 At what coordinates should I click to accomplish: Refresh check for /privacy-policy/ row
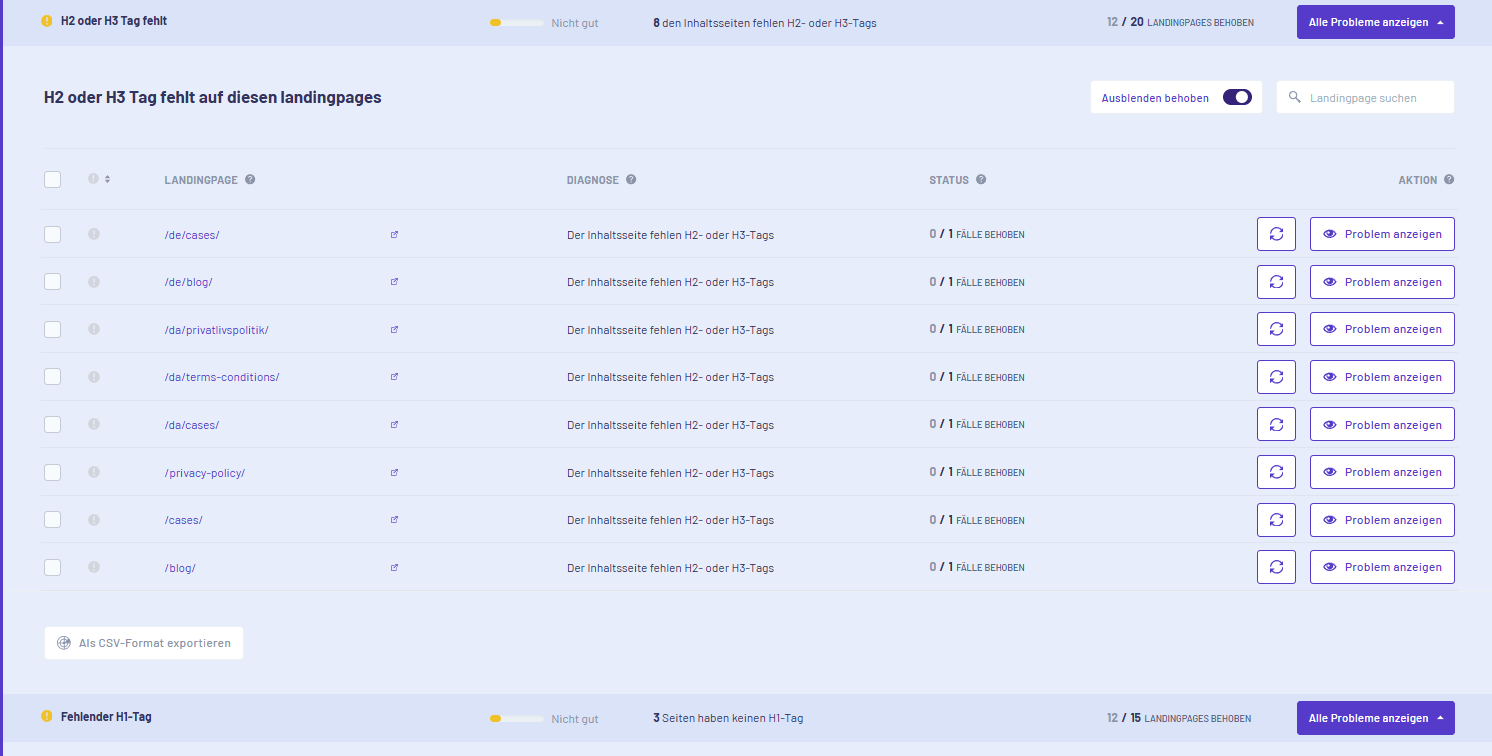[x=1276, y=472]
